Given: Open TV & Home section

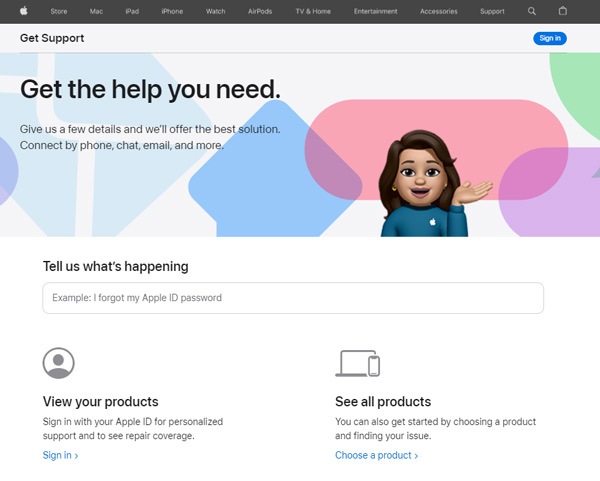Looking at the screenshot, I should coord(313,11).
